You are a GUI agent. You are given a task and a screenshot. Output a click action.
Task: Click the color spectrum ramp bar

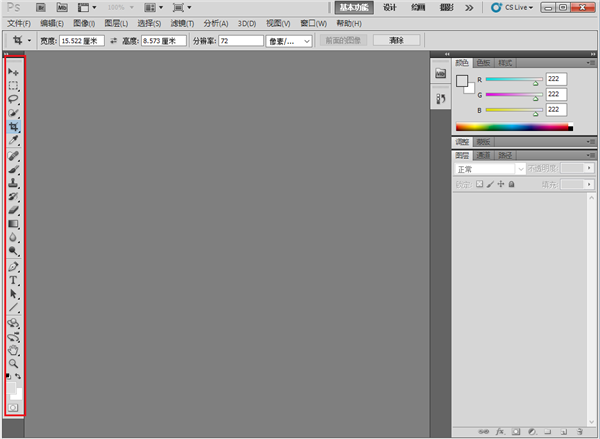pyautogui.click(x=514, y=127)
